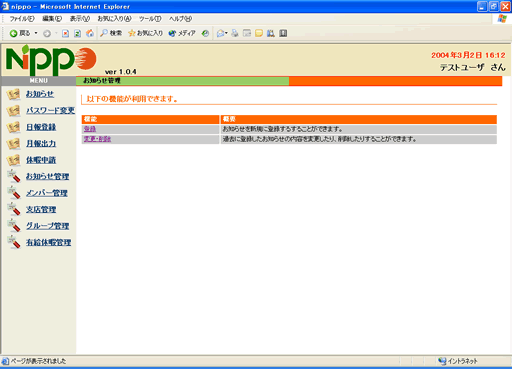Open the ファイル(F) menu
512x369 pixels.
tap(22, 19)
